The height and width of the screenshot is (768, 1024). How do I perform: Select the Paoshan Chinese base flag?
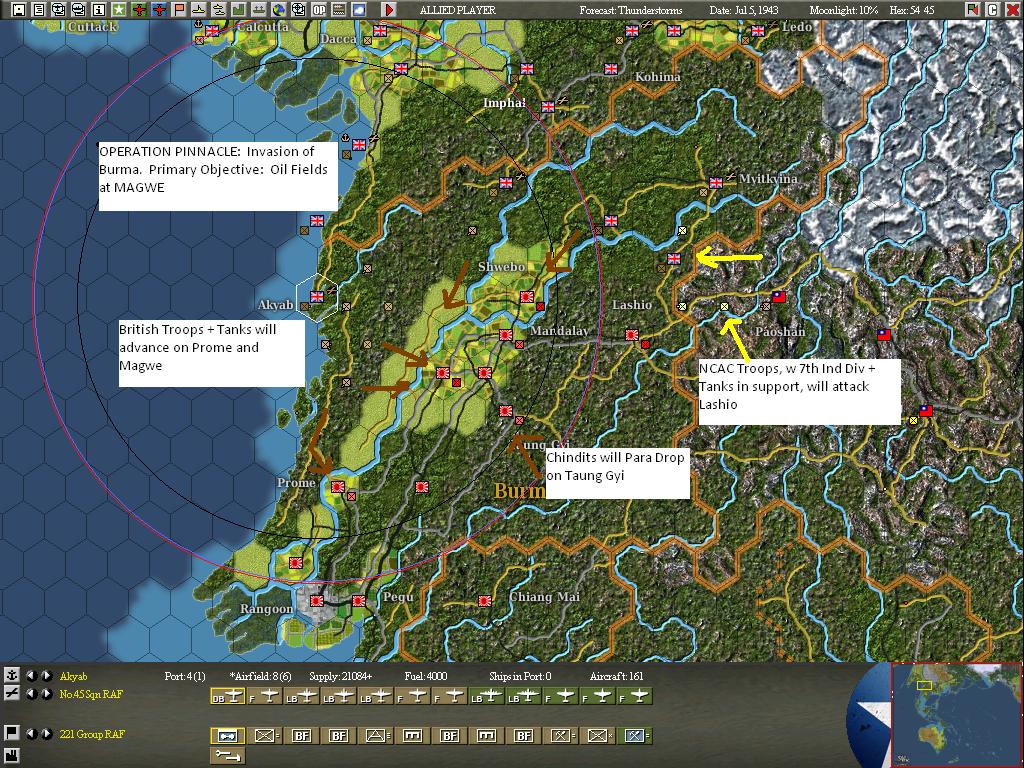click(778, 296)
